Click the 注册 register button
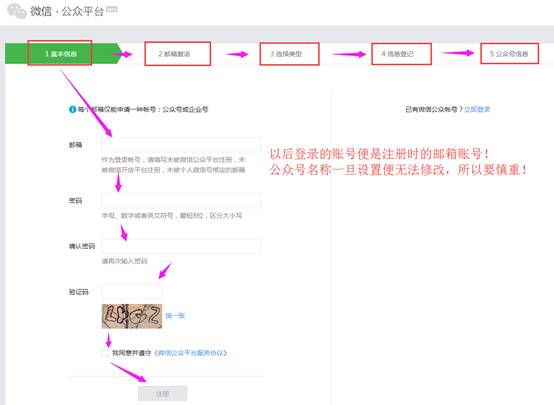 (163, 394)
